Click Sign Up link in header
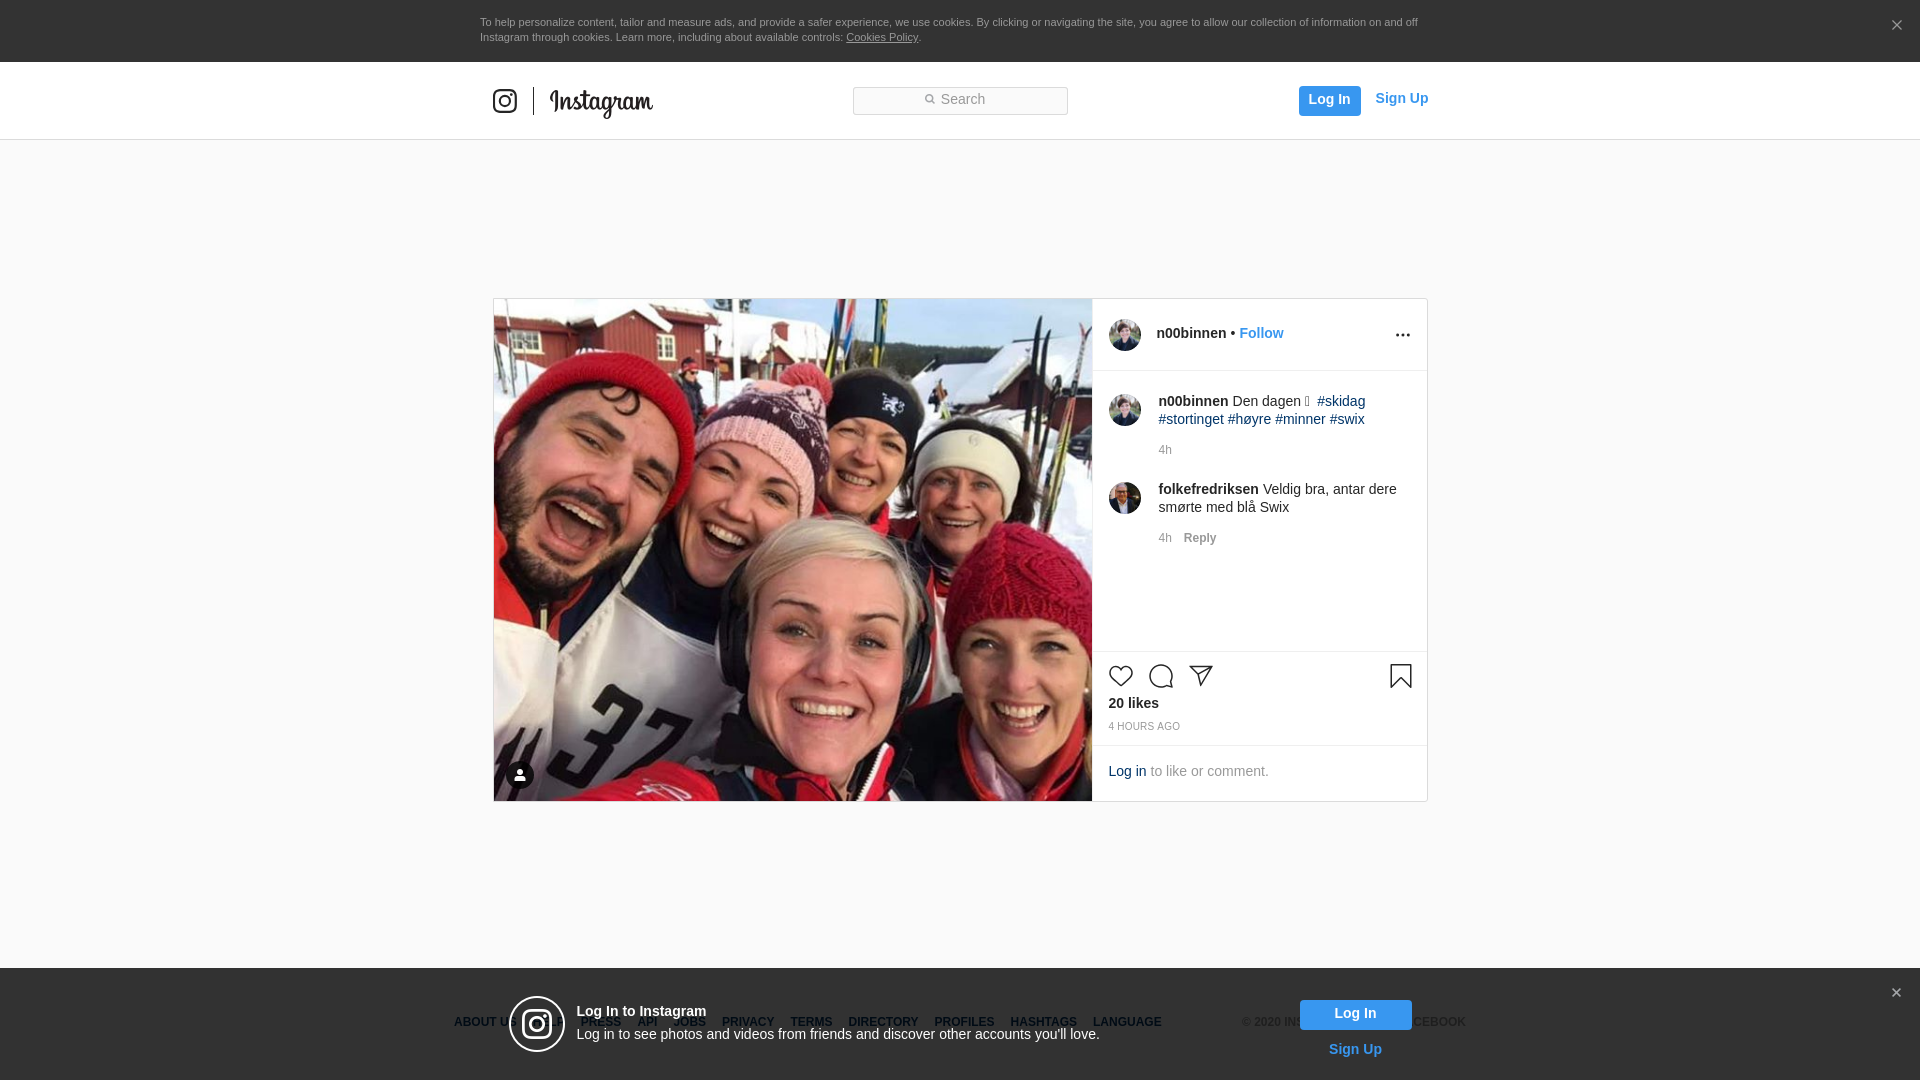Image resolution: width=1920 pixels, height=1080 pixels. 1401,98
